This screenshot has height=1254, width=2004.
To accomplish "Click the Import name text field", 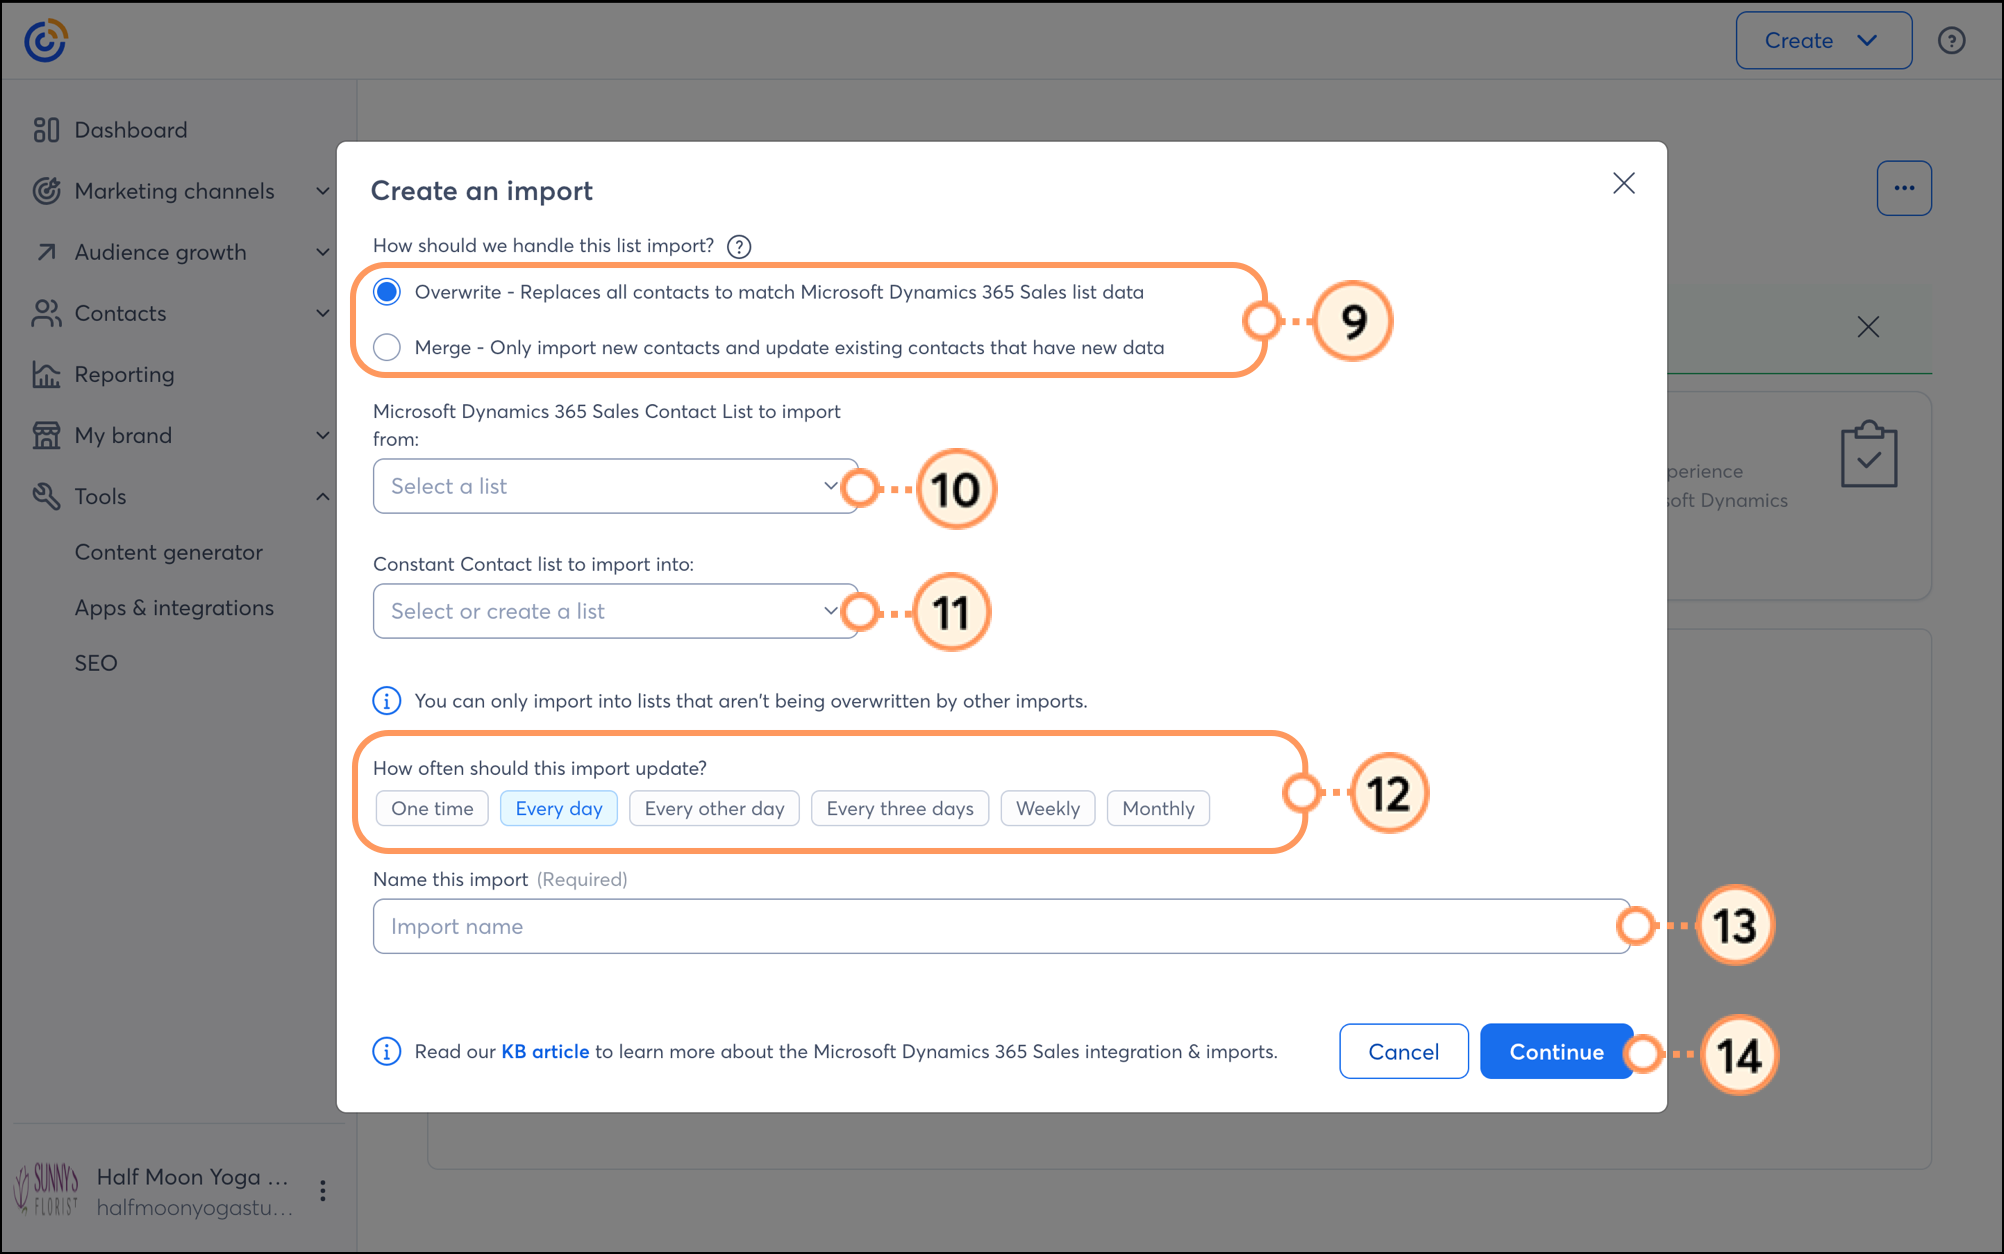I will tap(1002, 926).
